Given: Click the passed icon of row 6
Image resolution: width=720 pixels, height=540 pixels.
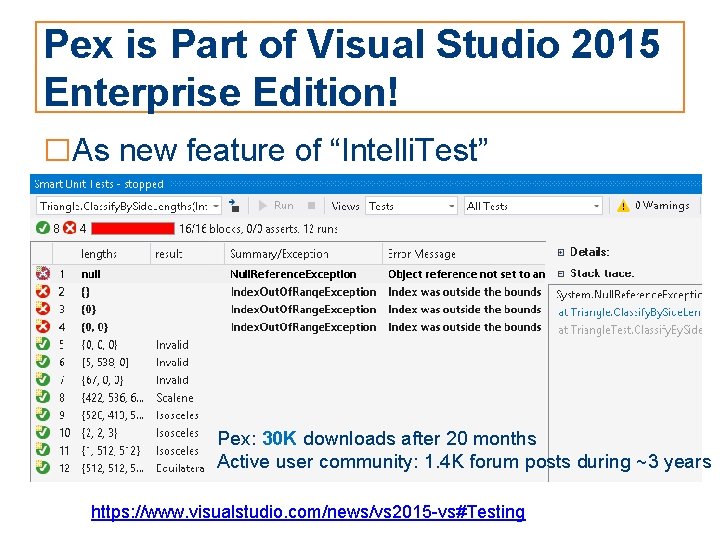Looking at the screenshot, I should pyautogui.click(x=43, y=362).
